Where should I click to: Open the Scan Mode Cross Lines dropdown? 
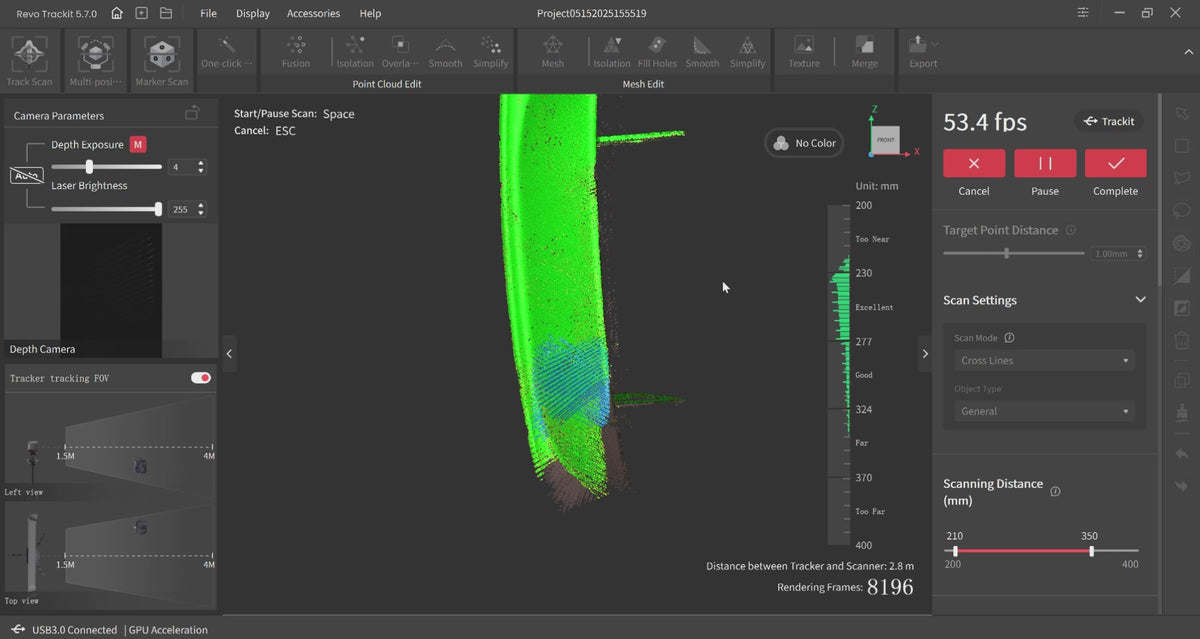click(x=1044, y=360)
